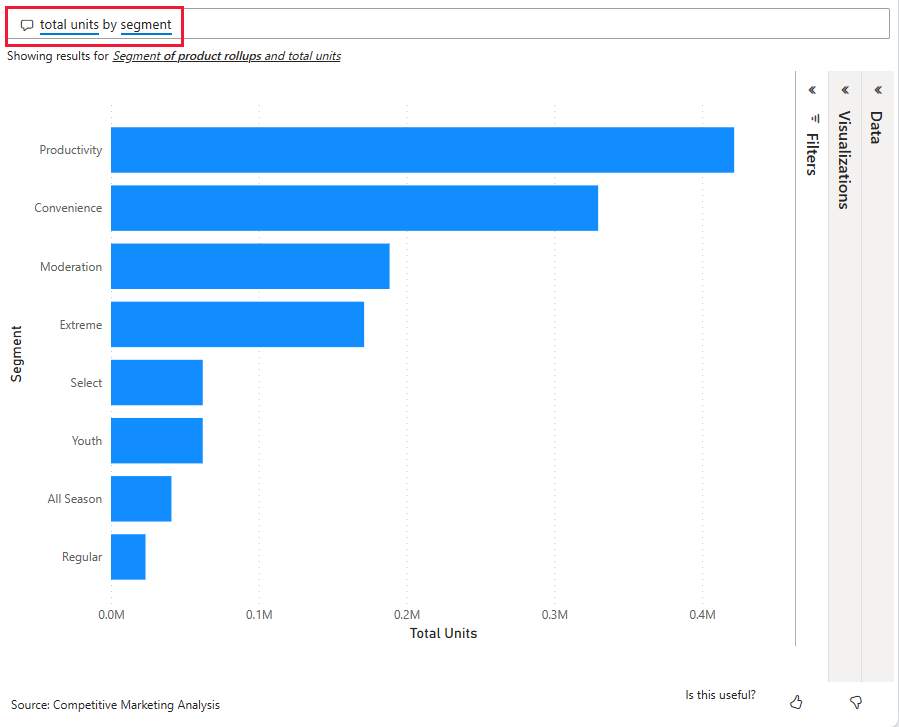Select the Convenience bar

[x=354, y=208]
